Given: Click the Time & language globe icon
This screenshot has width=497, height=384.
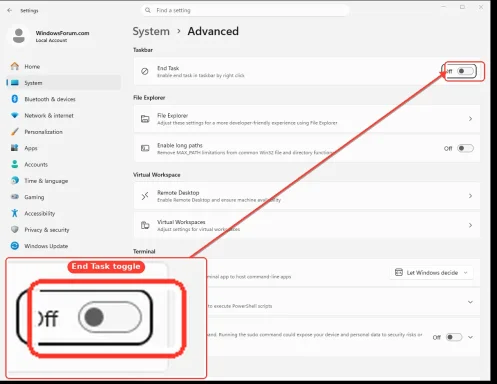Looking at the screenshot, I should [x=15, y=180].
